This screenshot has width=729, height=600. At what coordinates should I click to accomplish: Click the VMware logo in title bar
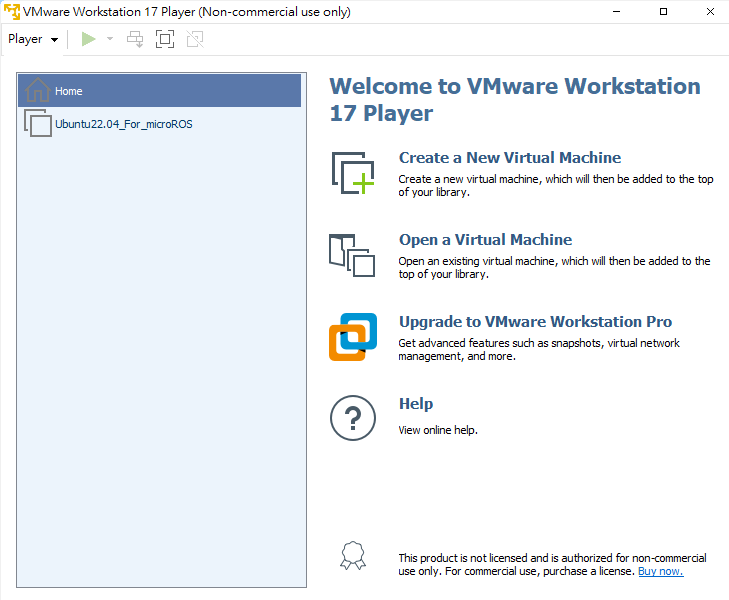pyautogui.click(x=12, y=12)
